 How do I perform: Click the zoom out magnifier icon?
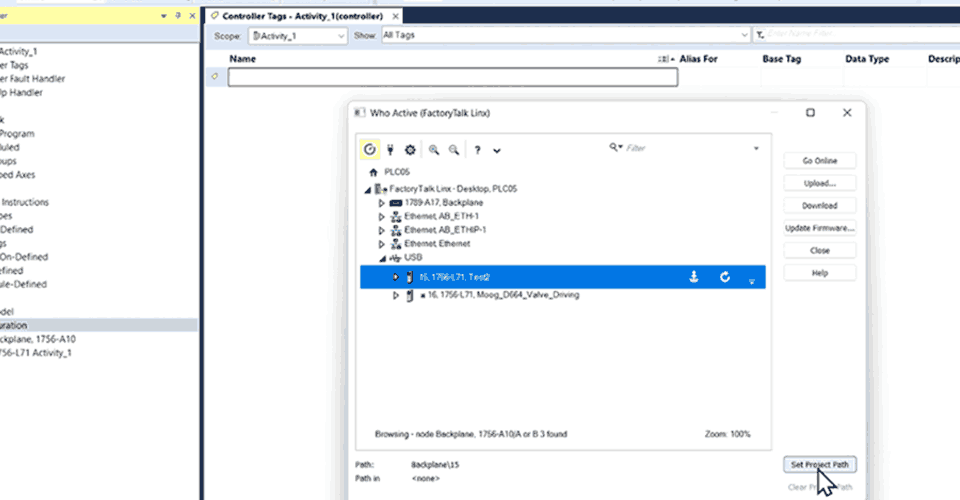coord(454,149)
